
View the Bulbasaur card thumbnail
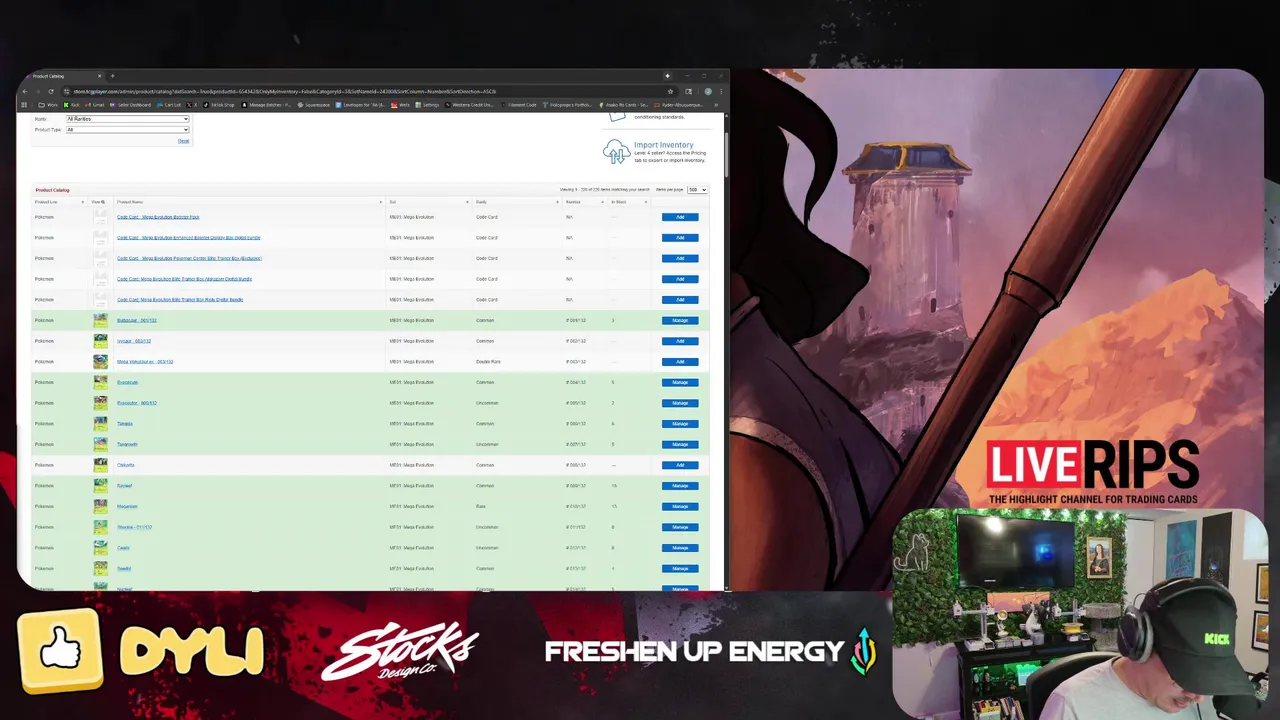[100, 320]
